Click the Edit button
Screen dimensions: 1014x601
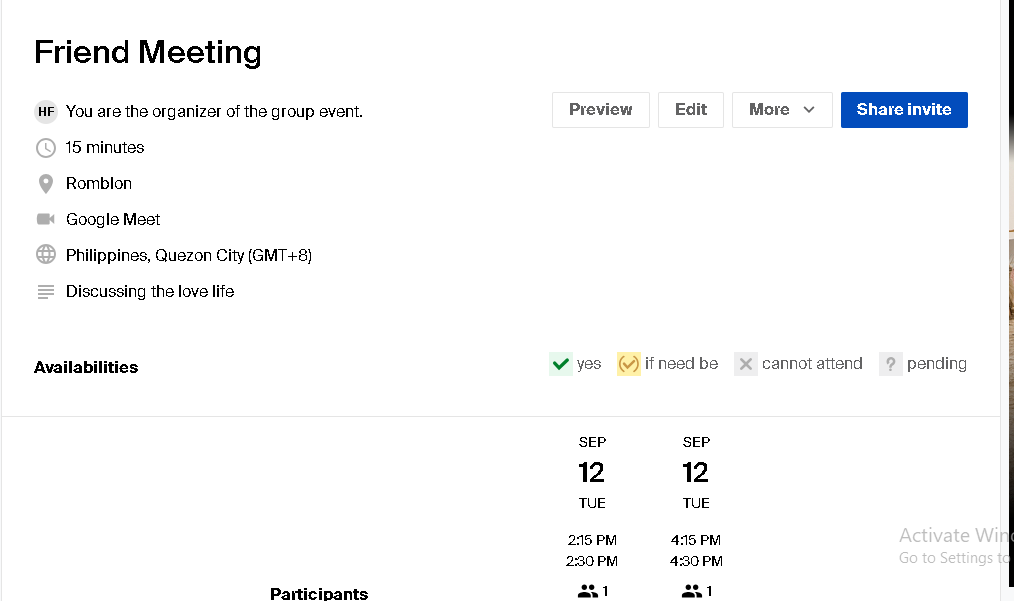[690, 110]
